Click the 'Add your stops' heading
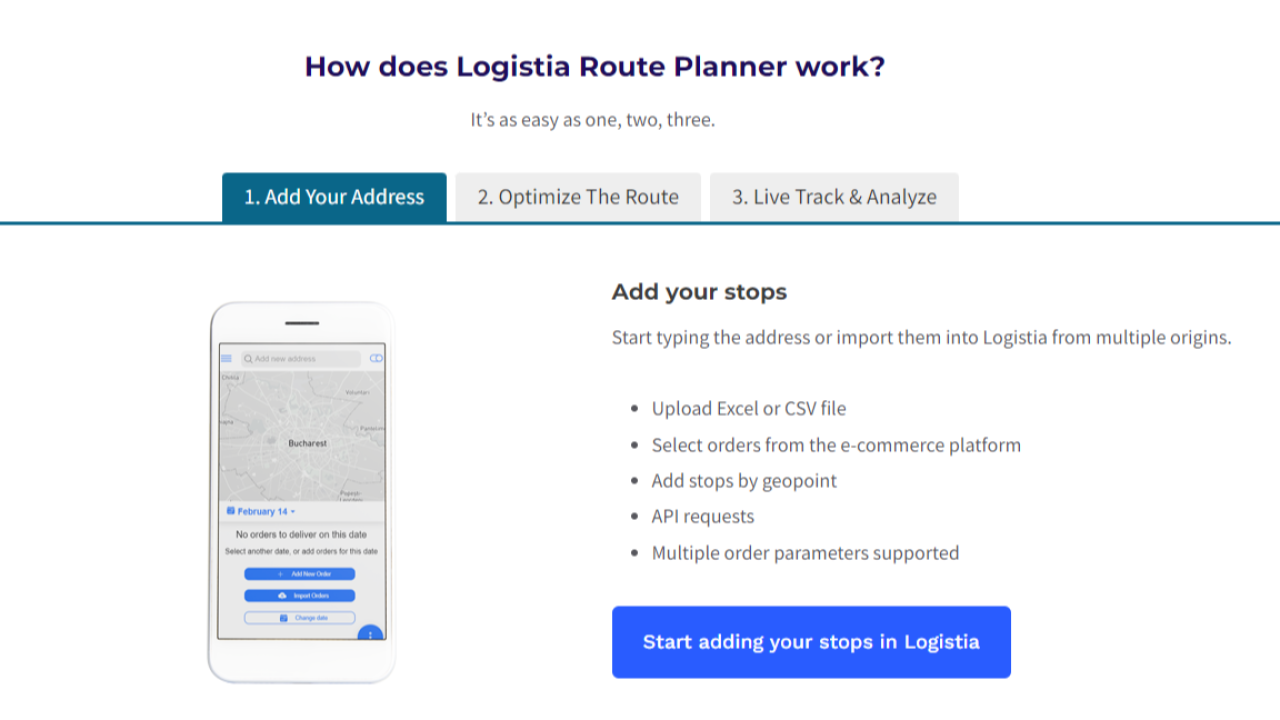 point(699,292)
